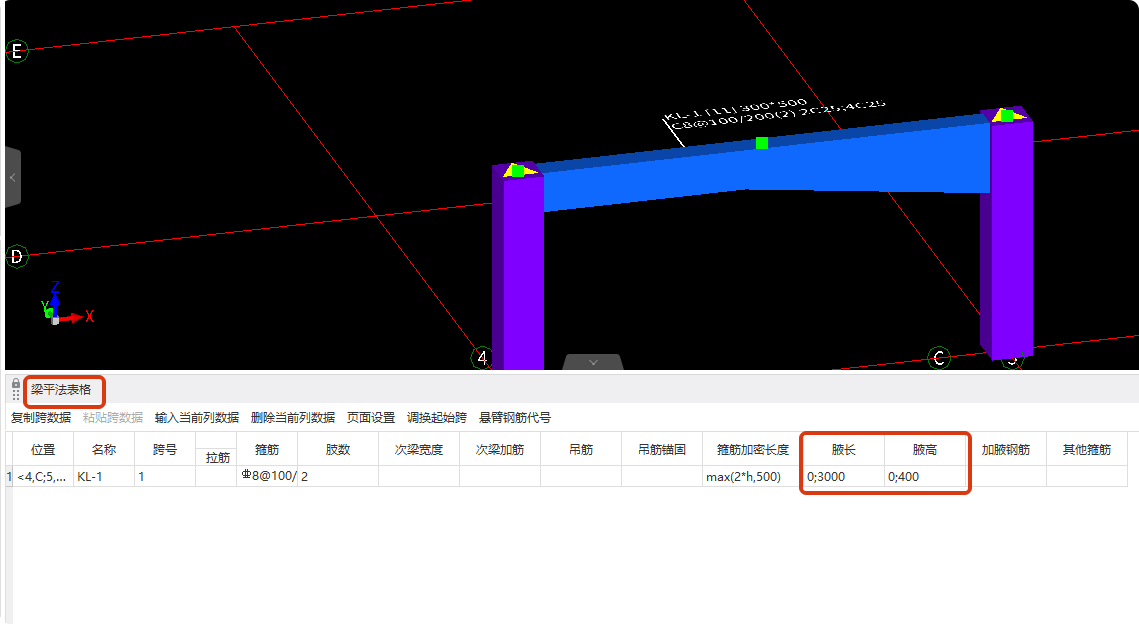Click the 腋高 cell 0;400
The image size is (1139, 624).
coord(925,477)
